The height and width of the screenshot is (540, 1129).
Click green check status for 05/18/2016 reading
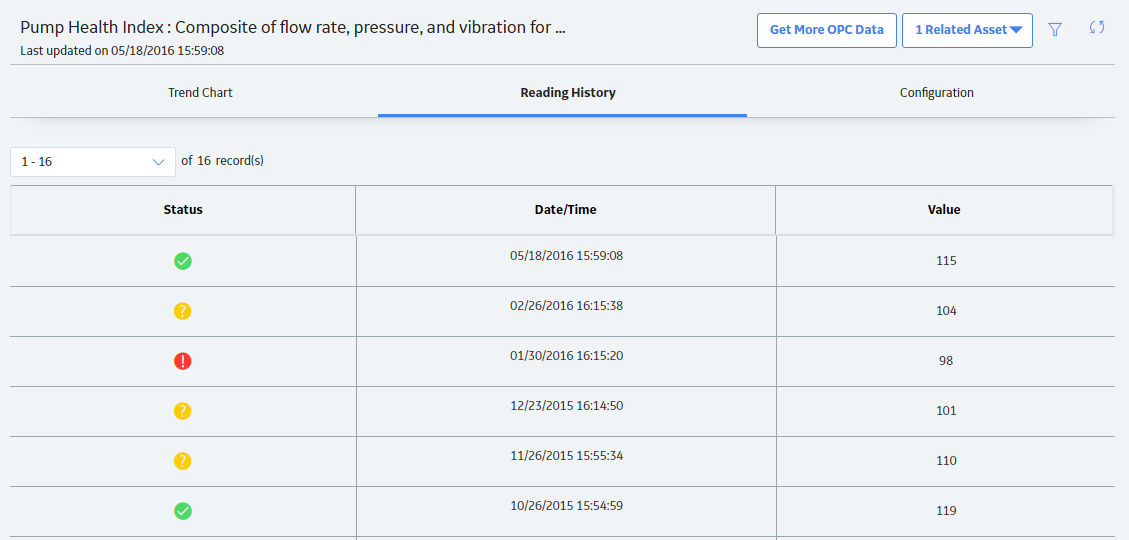click(183, 261)
